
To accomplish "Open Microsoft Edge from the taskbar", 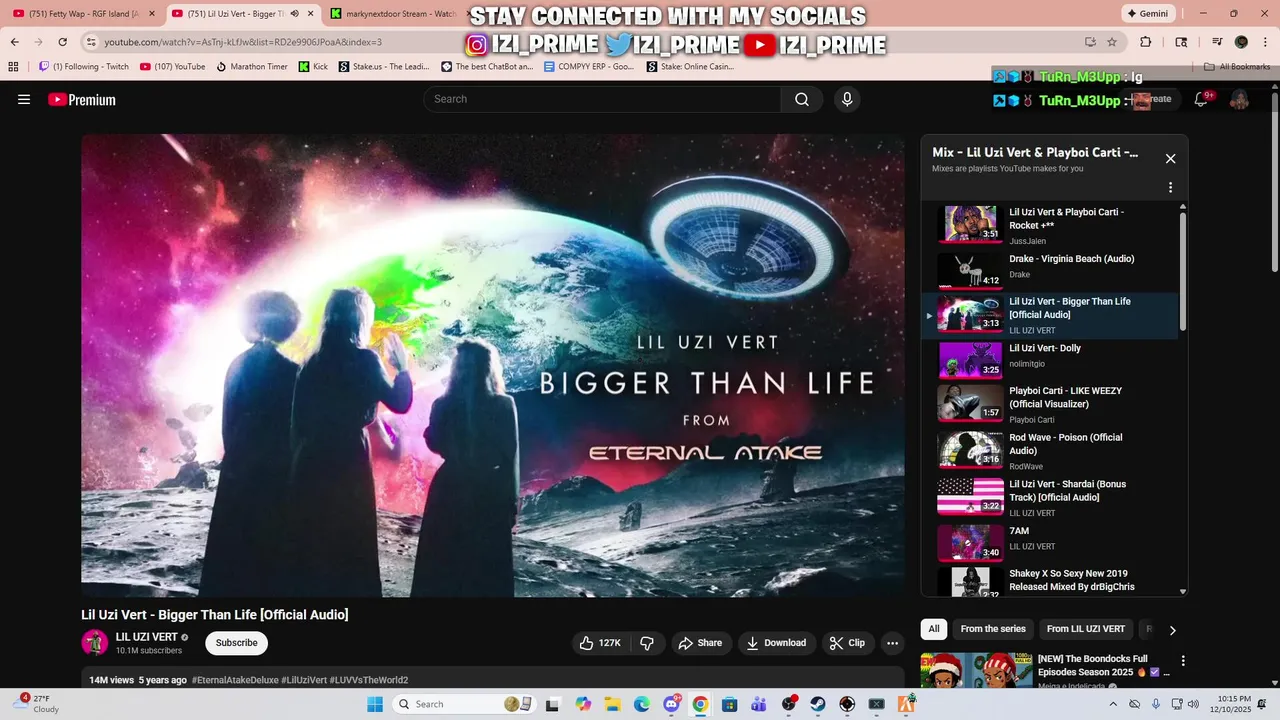I will coord(641,704).
